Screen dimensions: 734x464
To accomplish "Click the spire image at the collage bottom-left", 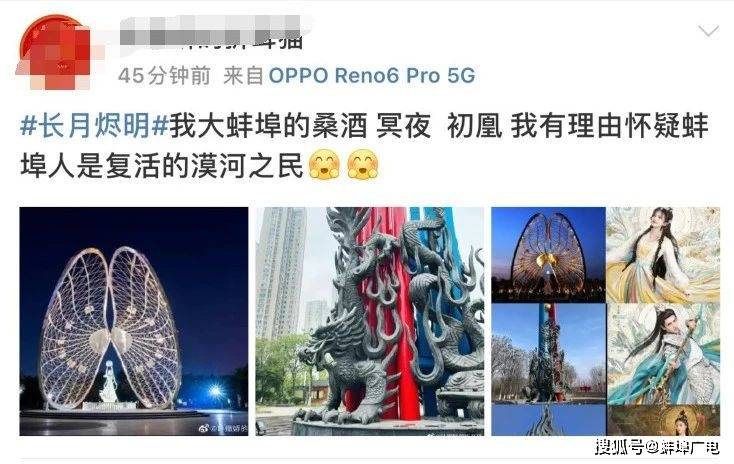I will click(x=548, y=420).
